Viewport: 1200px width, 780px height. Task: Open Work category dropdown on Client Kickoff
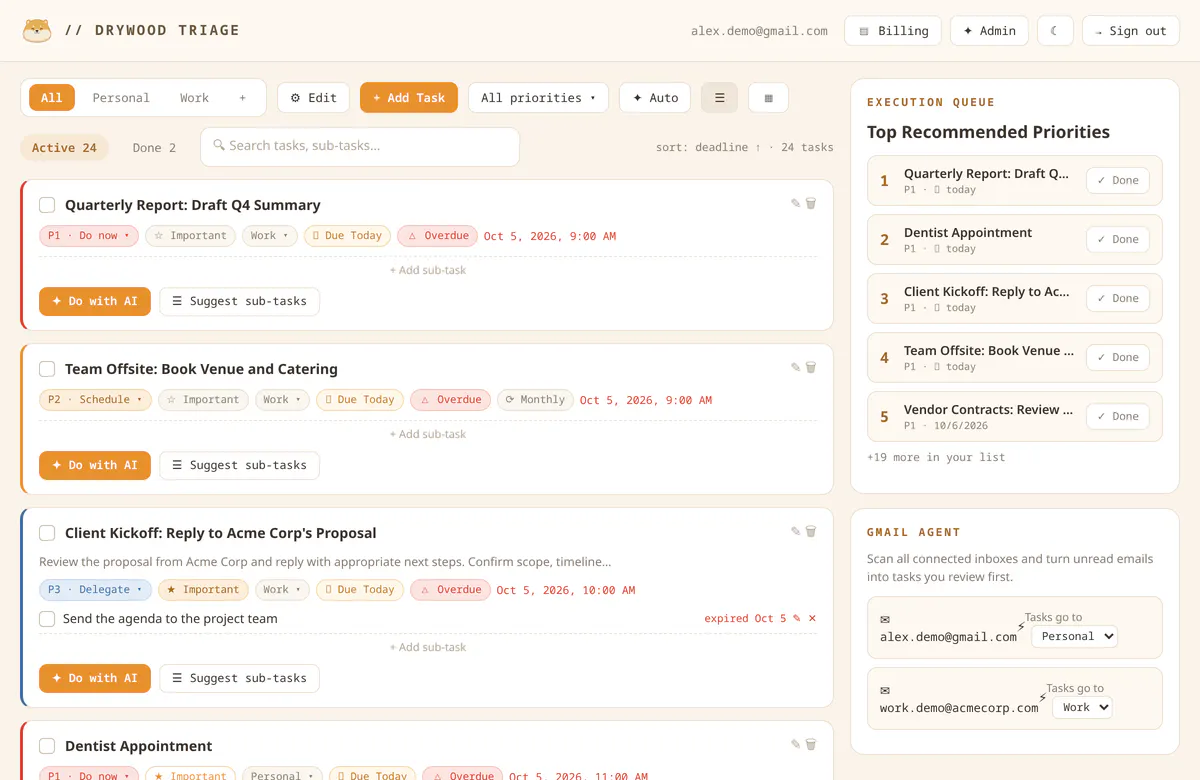(282, 590)
